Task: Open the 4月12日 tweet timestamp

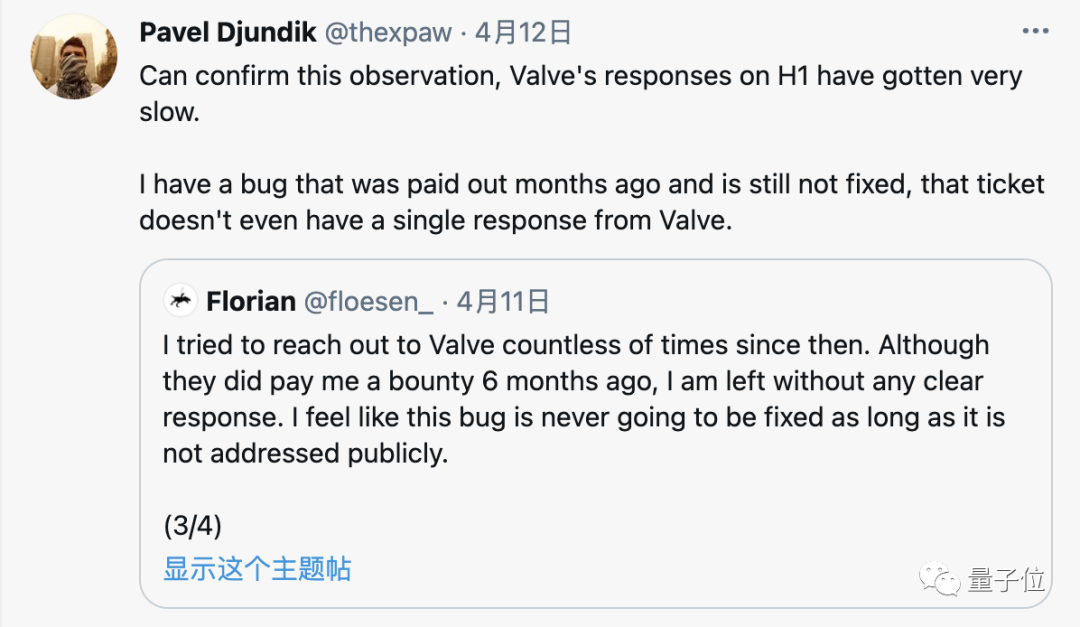Action: click(523, 32)
